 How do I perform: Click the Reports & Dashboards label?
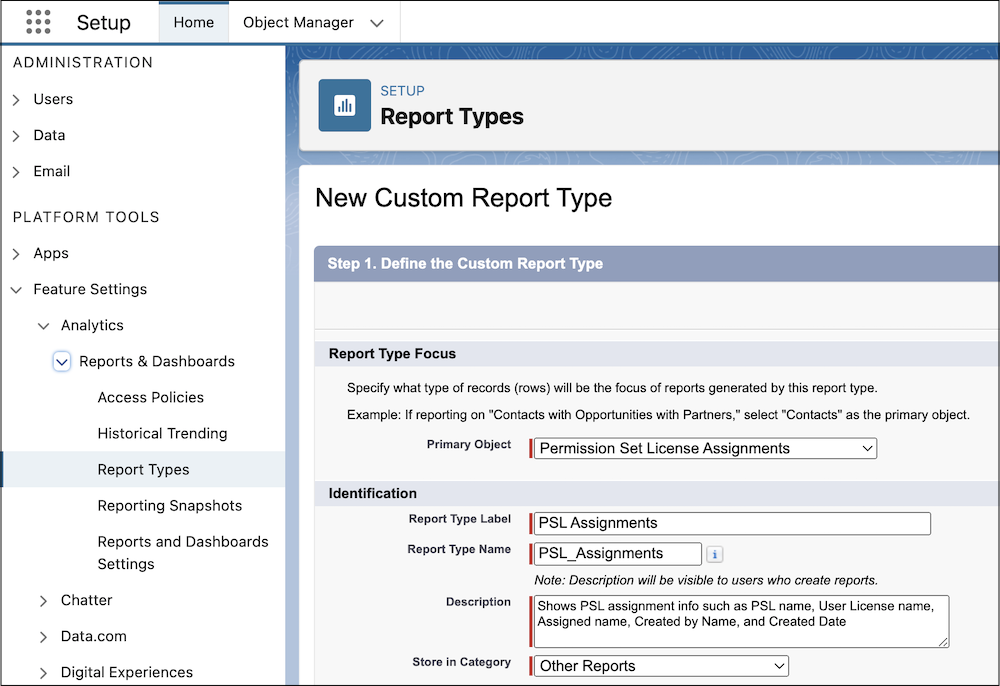(157, 361)
